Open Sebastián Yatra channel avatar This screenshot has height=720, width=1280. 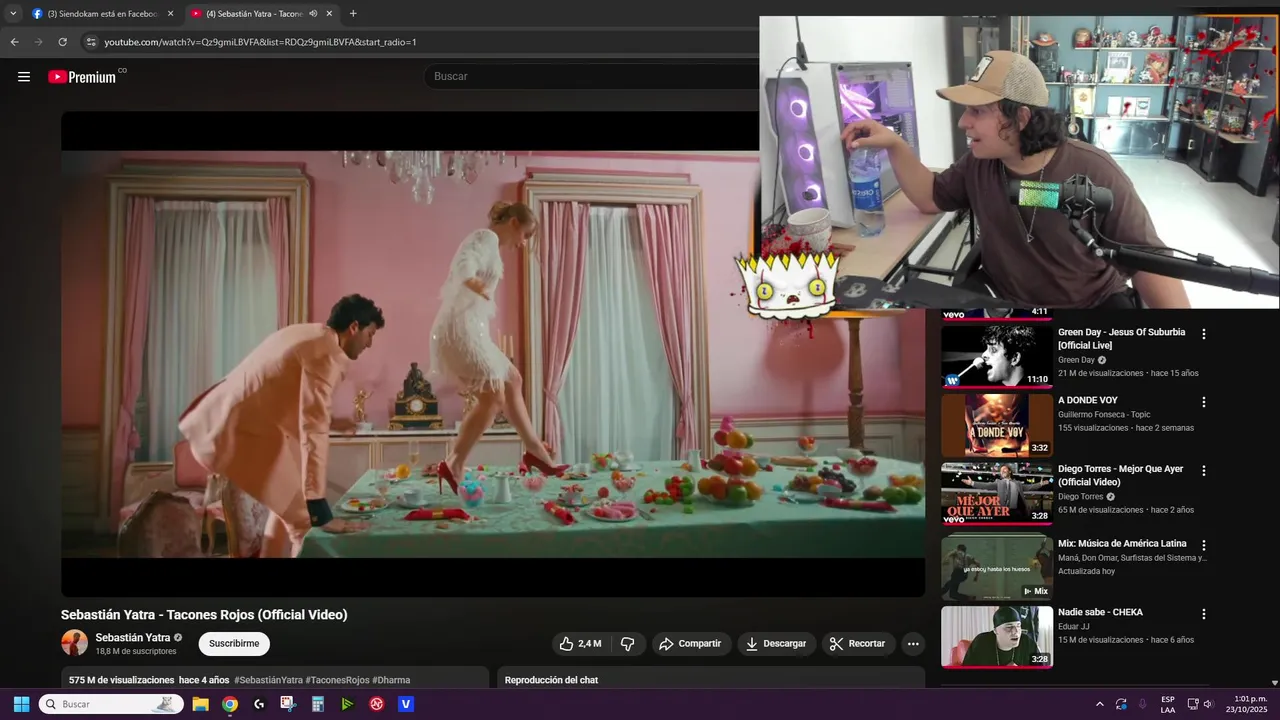click(74, 643)
